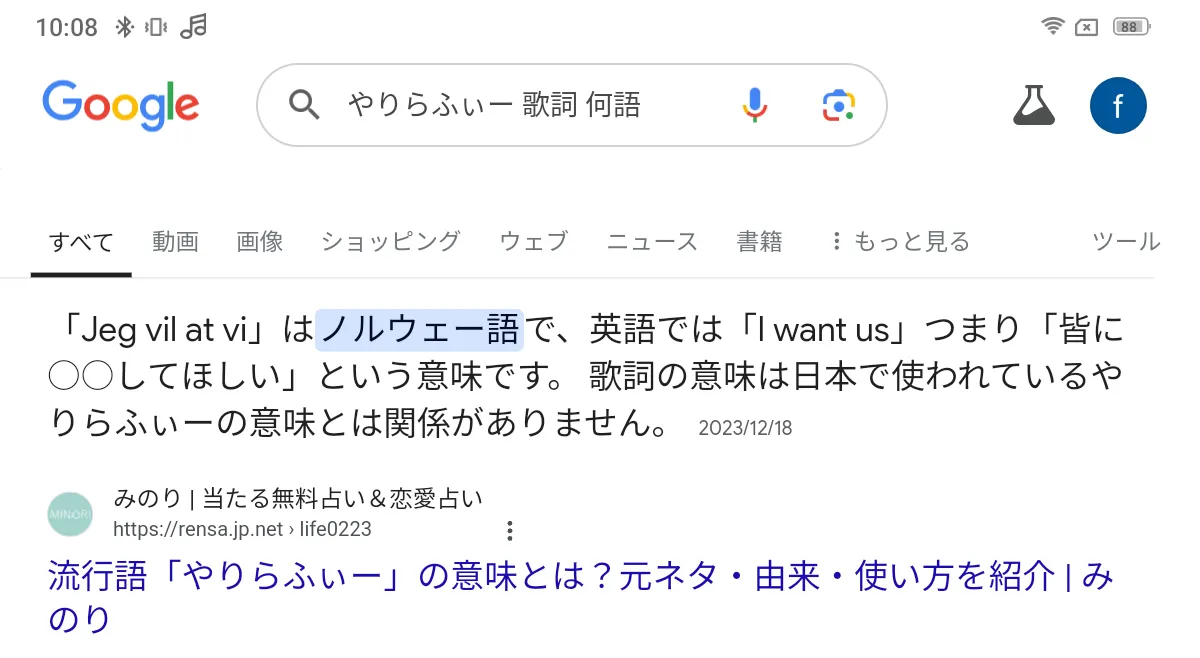Viewport: 1200px width, 658px height.
Task: Open the ニュース tab
Action: [x=652, y=241]
